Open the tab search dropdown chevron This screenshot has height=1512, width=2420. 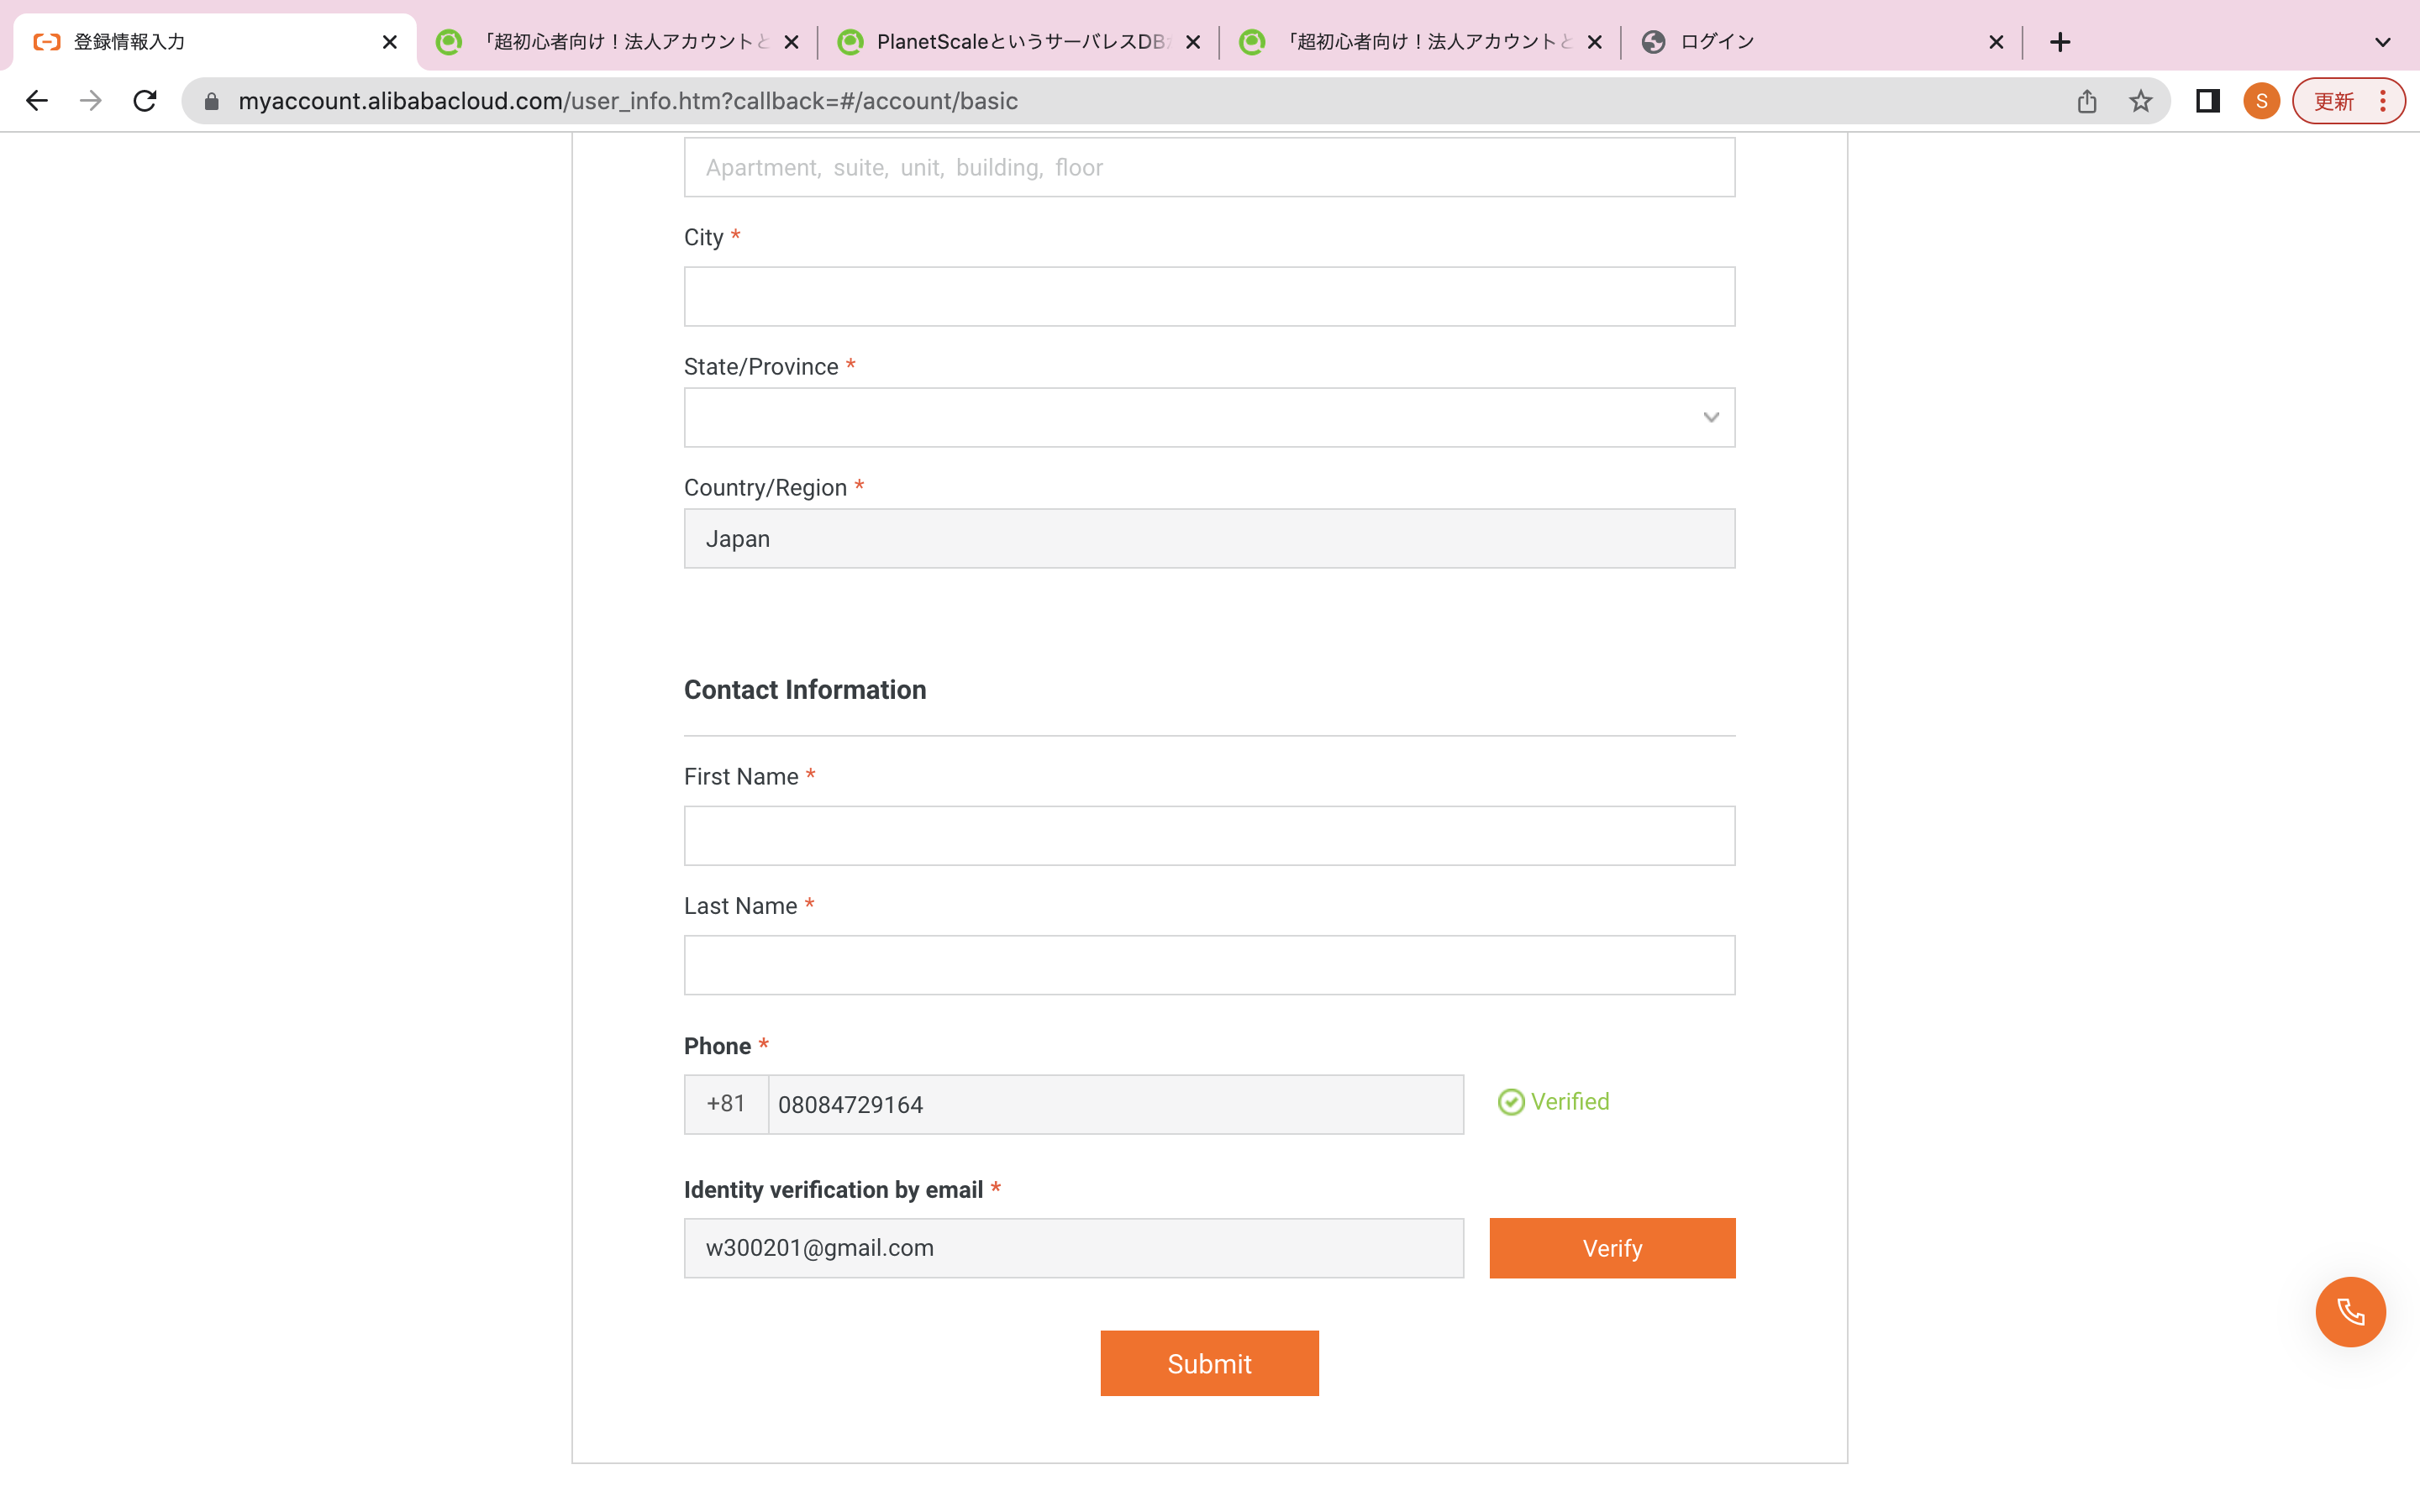click(2383, 42)
